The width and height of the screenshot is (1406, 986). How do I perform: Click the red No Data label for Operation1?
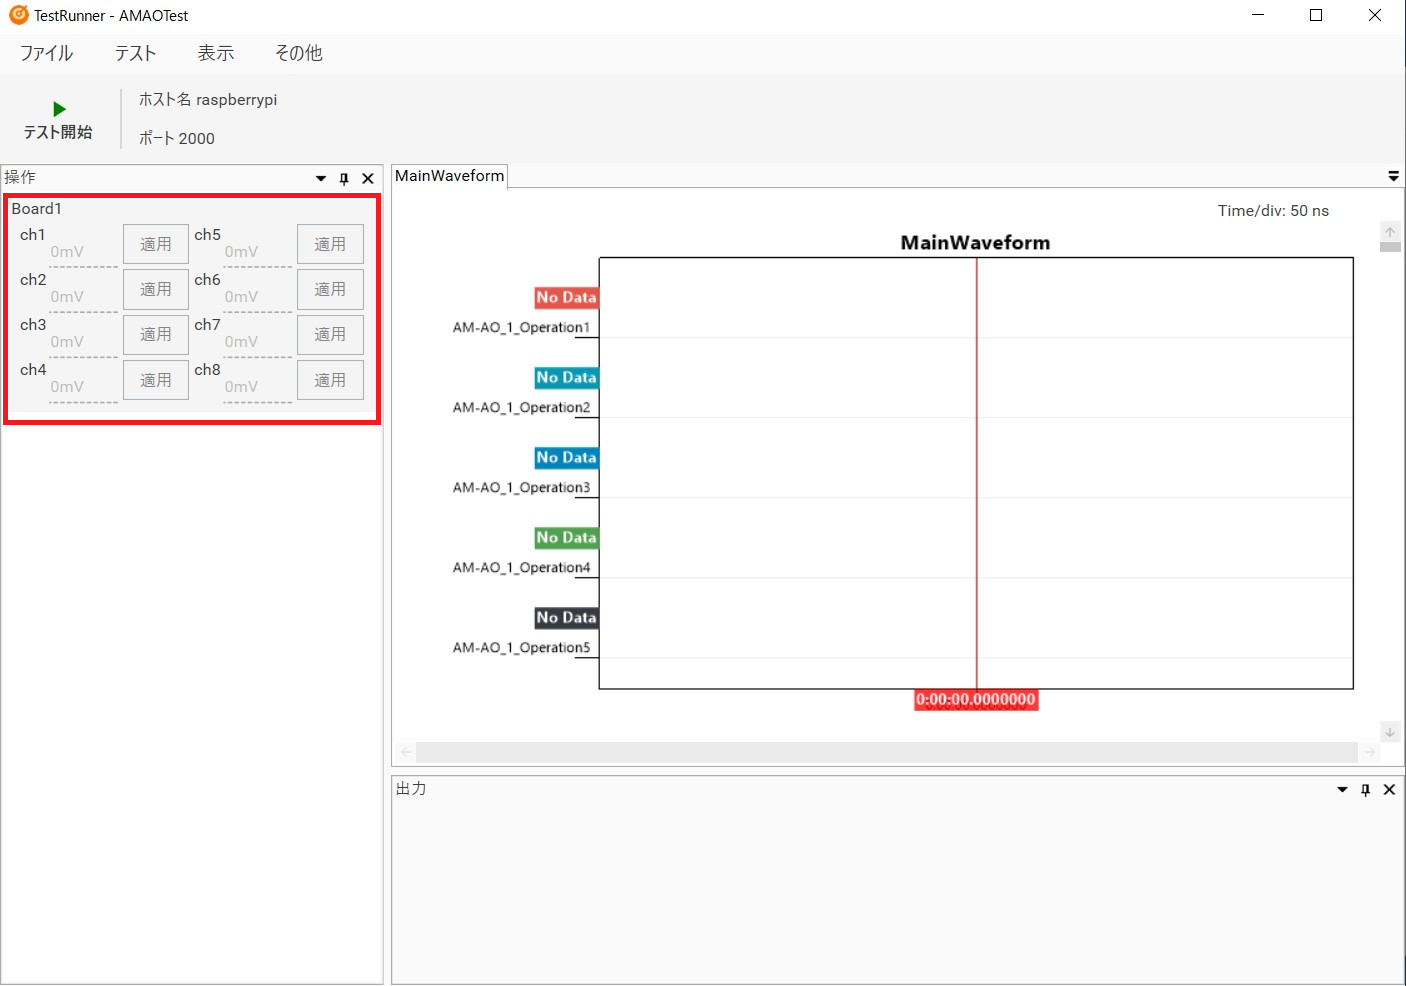[566, 297]
